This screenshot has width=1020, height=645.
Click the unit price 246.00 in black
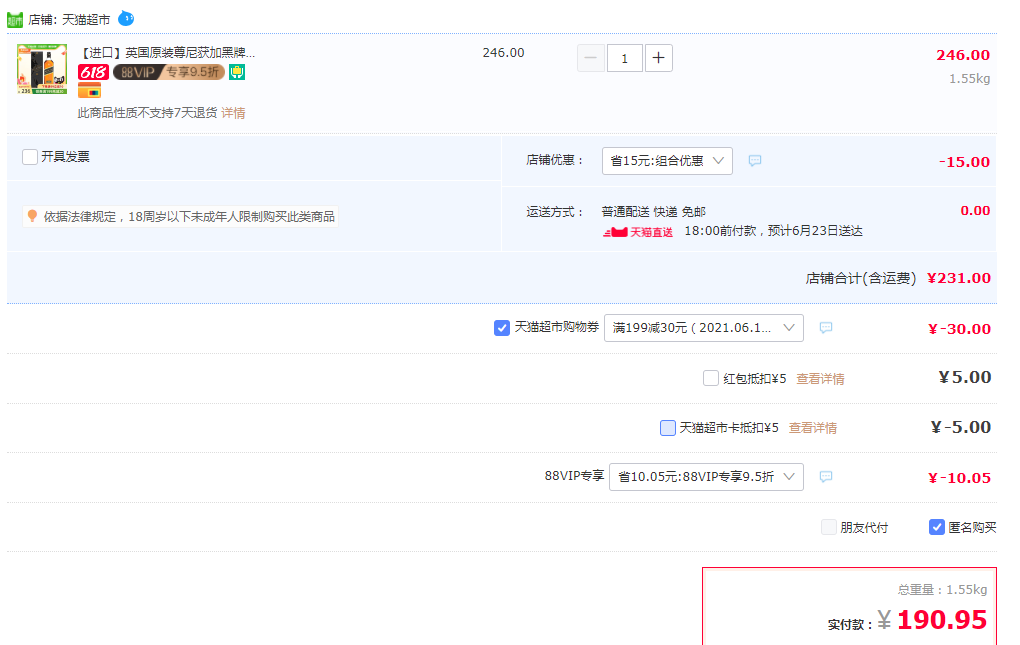coord(503,53)
